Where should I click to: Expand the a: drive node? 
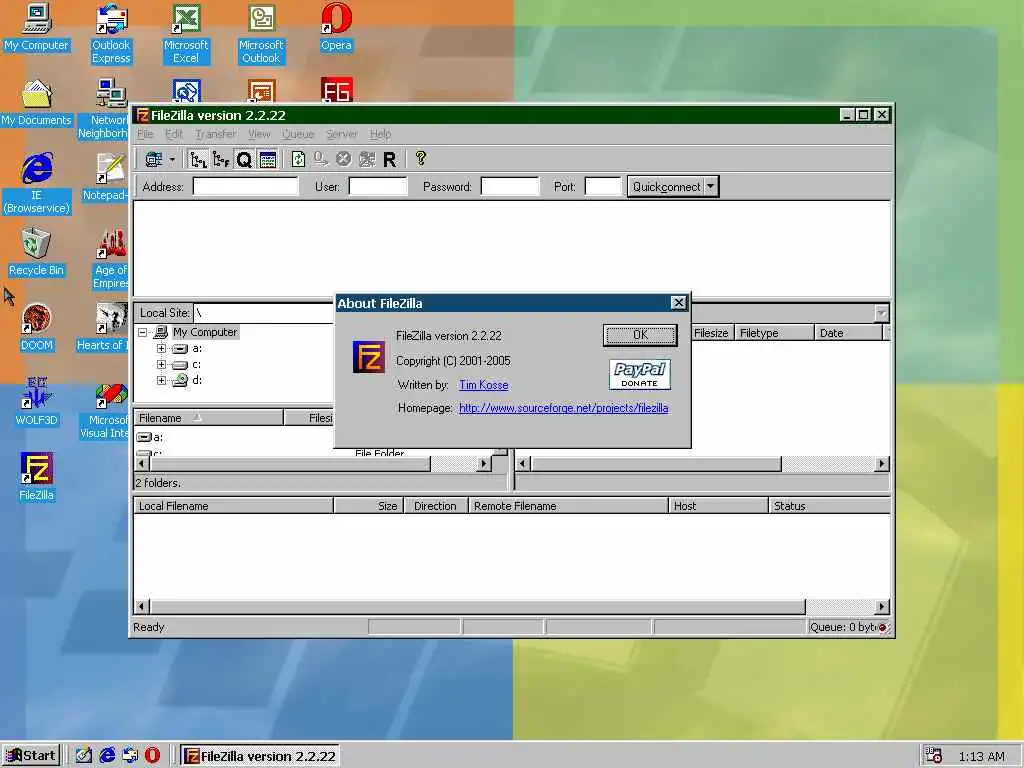point(161,349)
